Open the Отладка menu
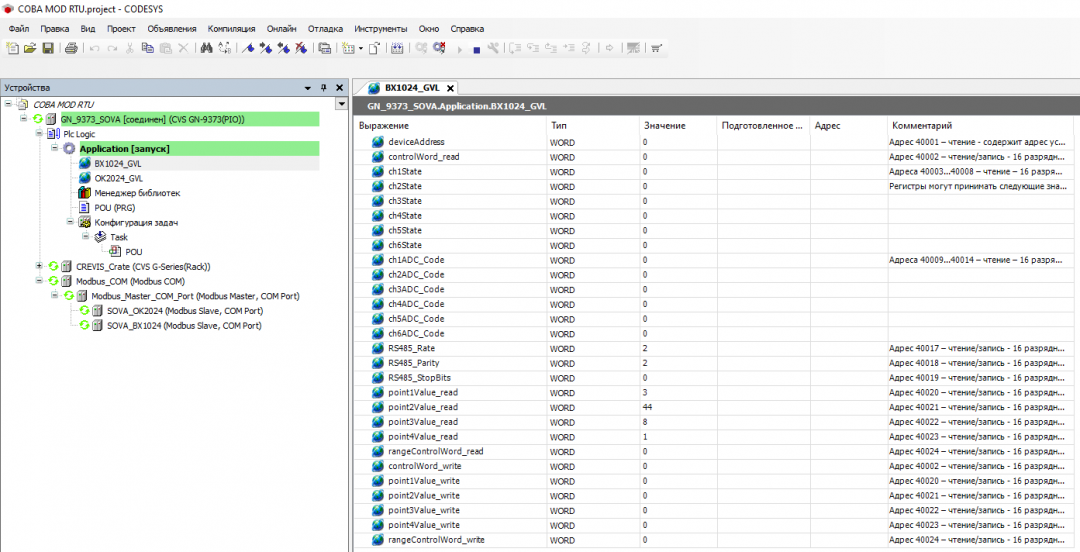Screen dimensions: 1080x552 [325, 29]
